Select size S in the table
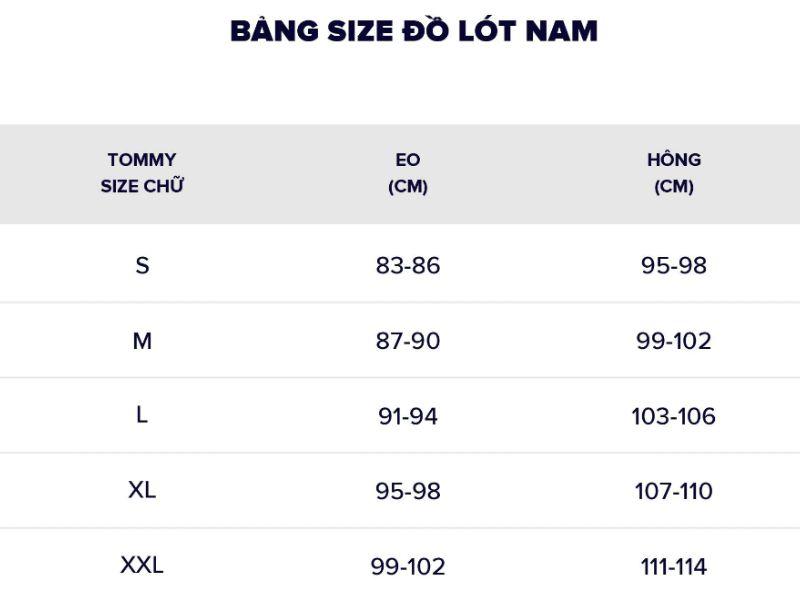800x600 pixels. 142,266
